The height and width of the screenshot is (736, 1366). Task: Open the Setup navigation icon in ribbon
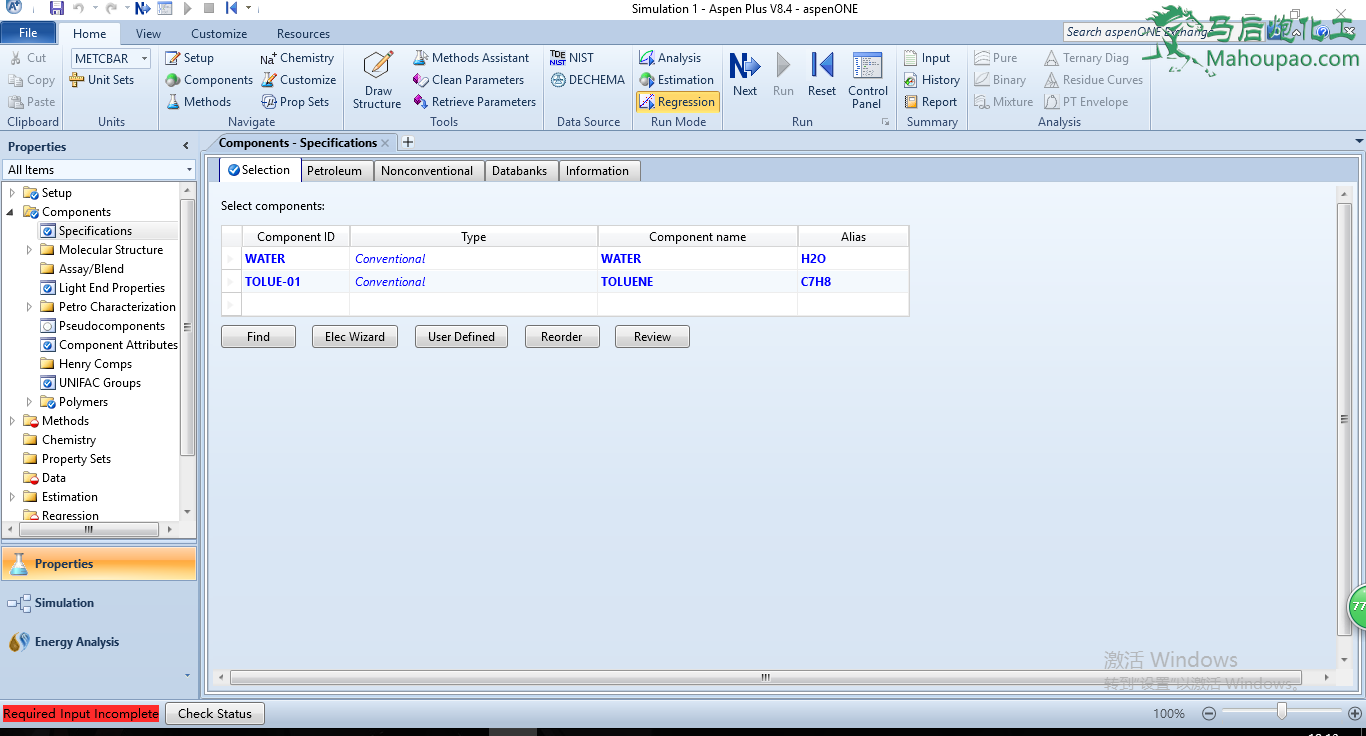tap(189, 58)
